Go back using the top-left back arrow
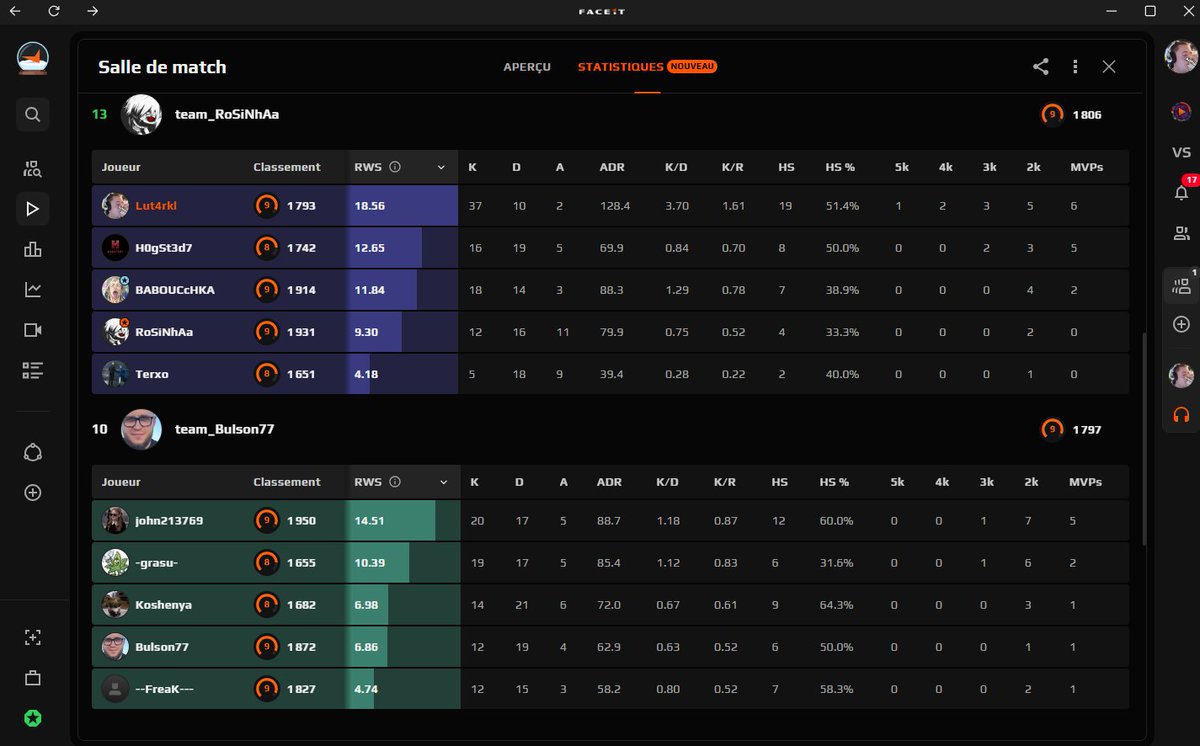The width and height of the screenshot is (1200, 746). coord(15,11)
